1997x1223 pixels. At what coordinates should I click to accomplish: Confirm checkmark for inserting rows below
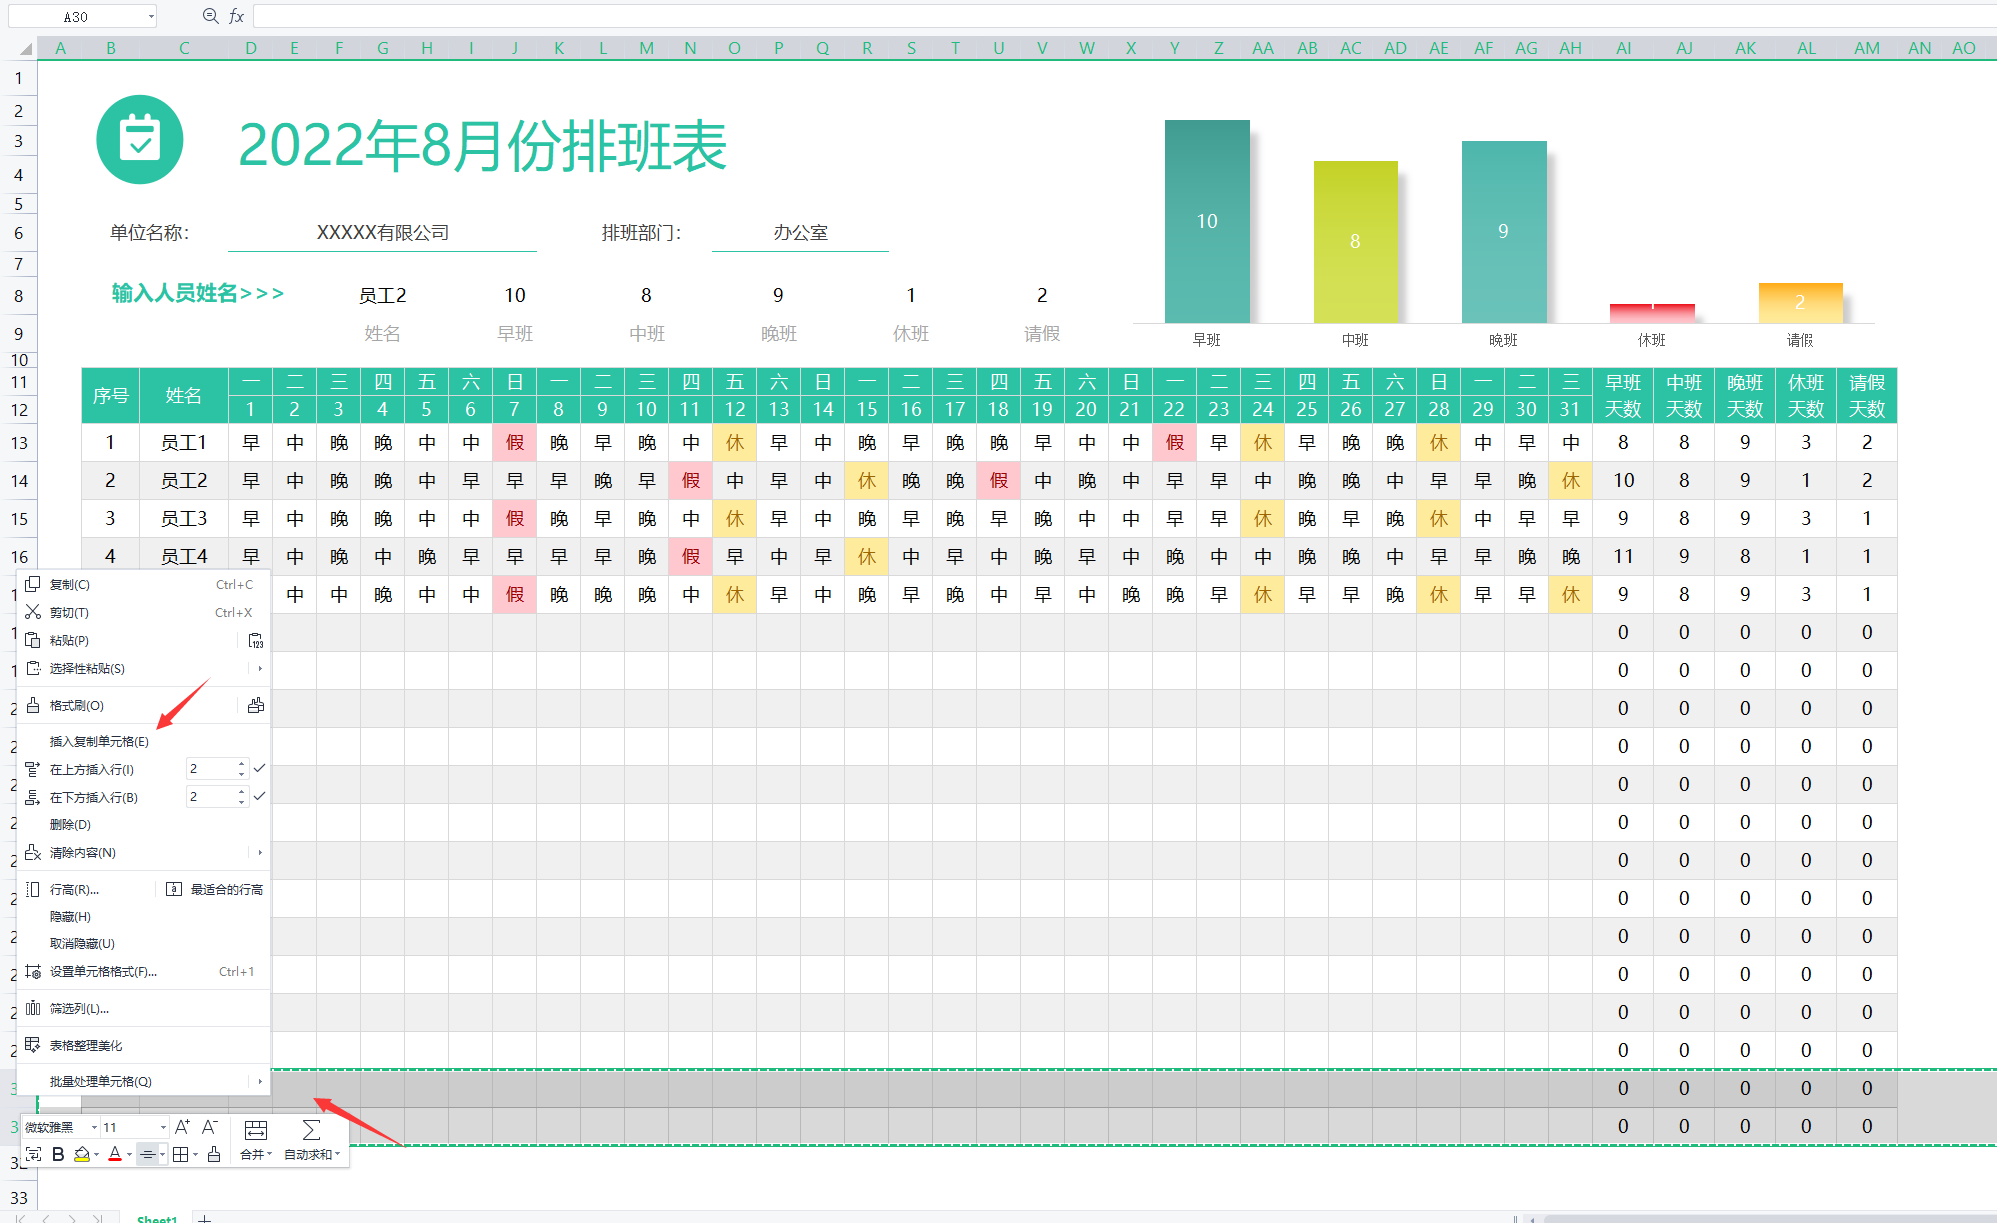tap(259, 797)
